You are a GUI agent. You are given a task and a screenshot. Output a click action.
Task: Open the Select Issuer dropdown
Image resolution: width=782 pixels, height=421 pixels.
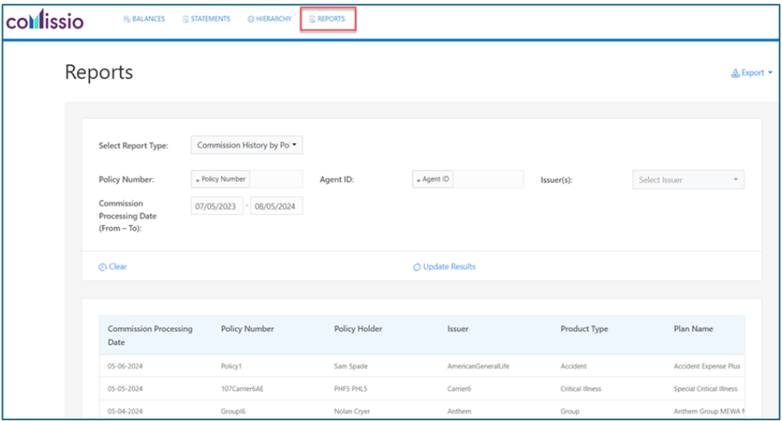[688, 180]
